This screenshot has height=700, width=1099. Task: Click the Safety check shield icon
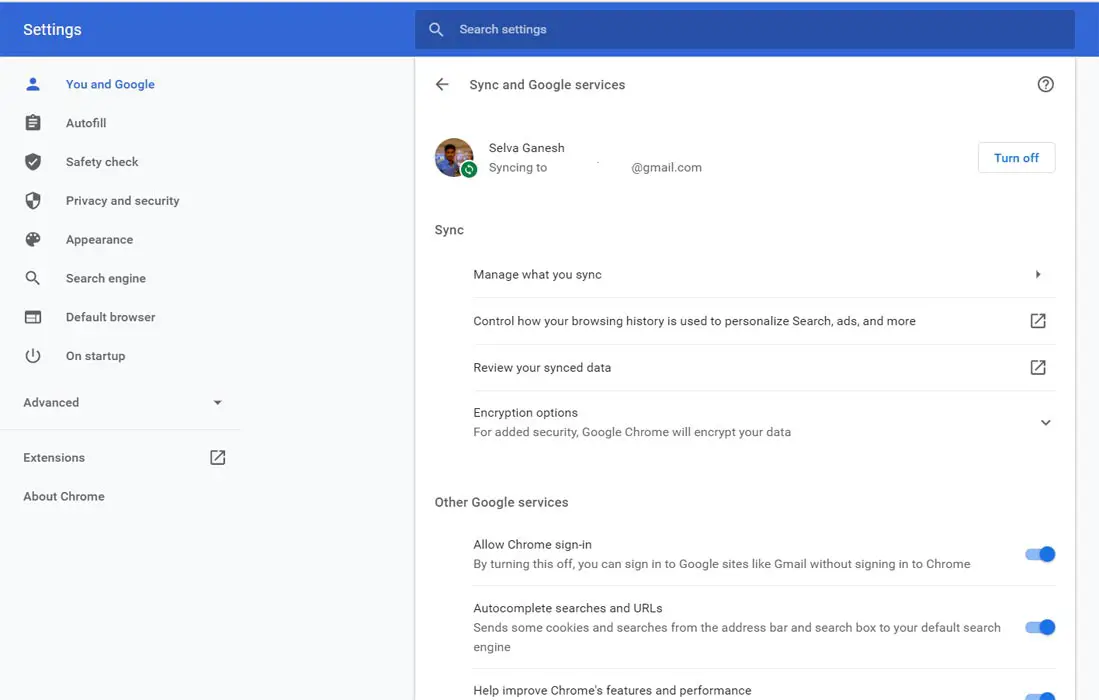click(32, 162)
